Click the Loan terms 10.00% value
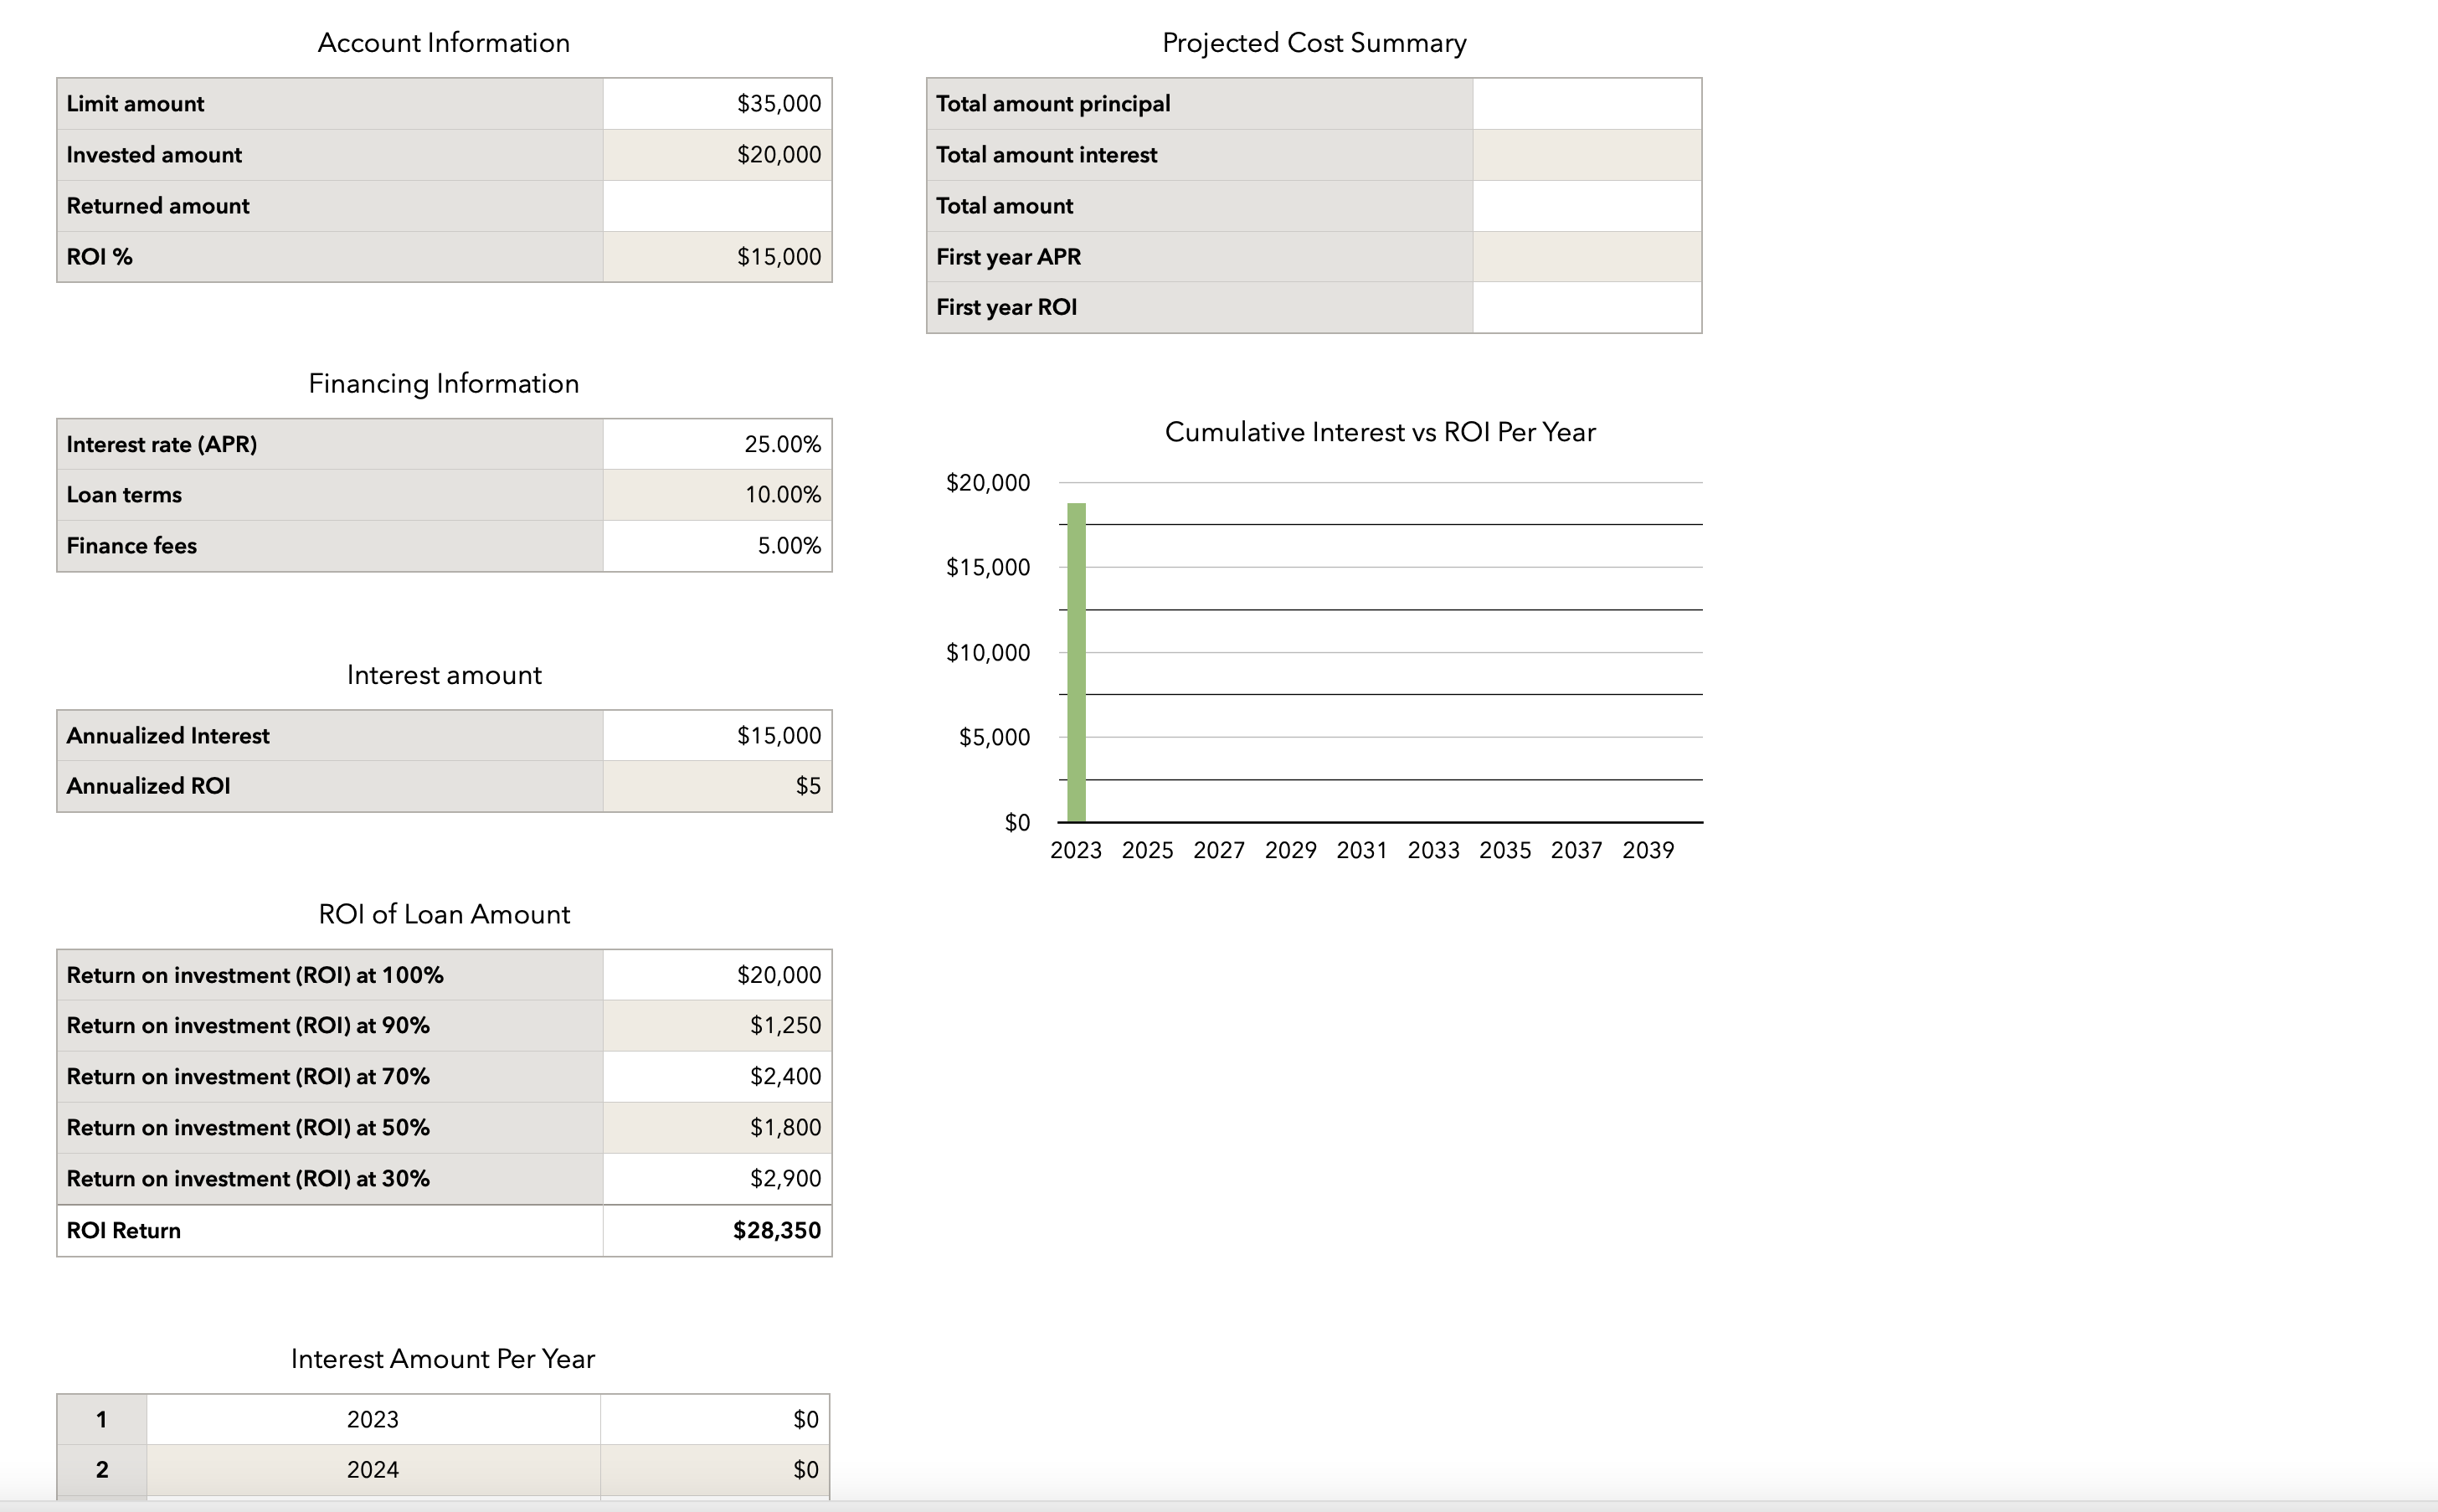Image resolution: width=2438 pixels, height=1512 pixels. coord(716,494)
